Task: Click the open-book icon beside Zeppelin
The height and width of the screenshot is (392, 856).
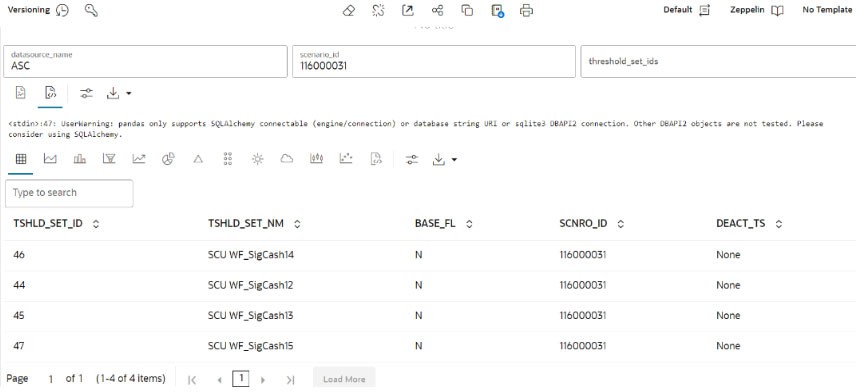Action: 777,10
